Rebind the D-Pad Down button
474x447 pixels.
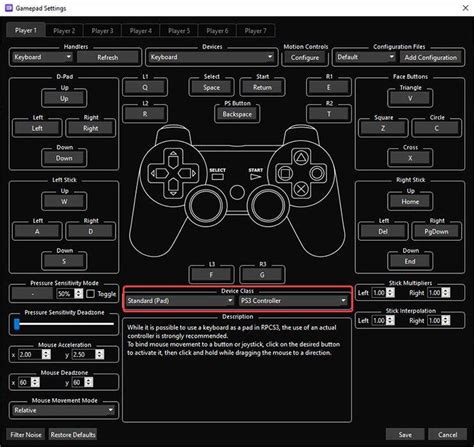point(64,158)
